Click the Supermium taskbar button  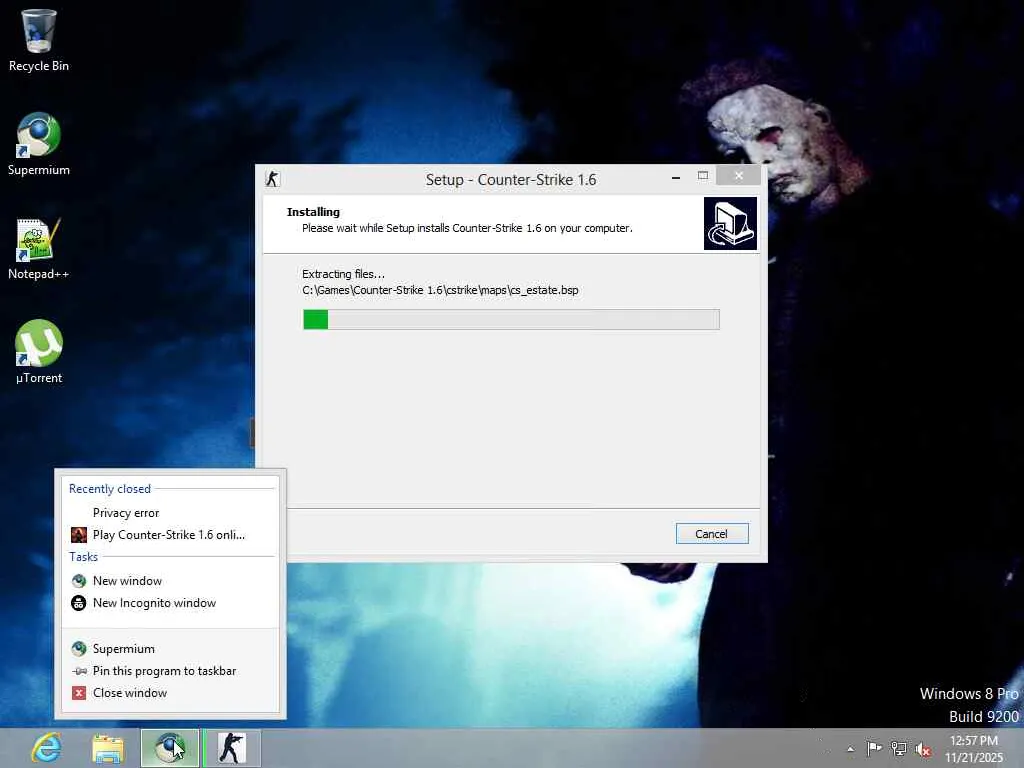(170, 748)
